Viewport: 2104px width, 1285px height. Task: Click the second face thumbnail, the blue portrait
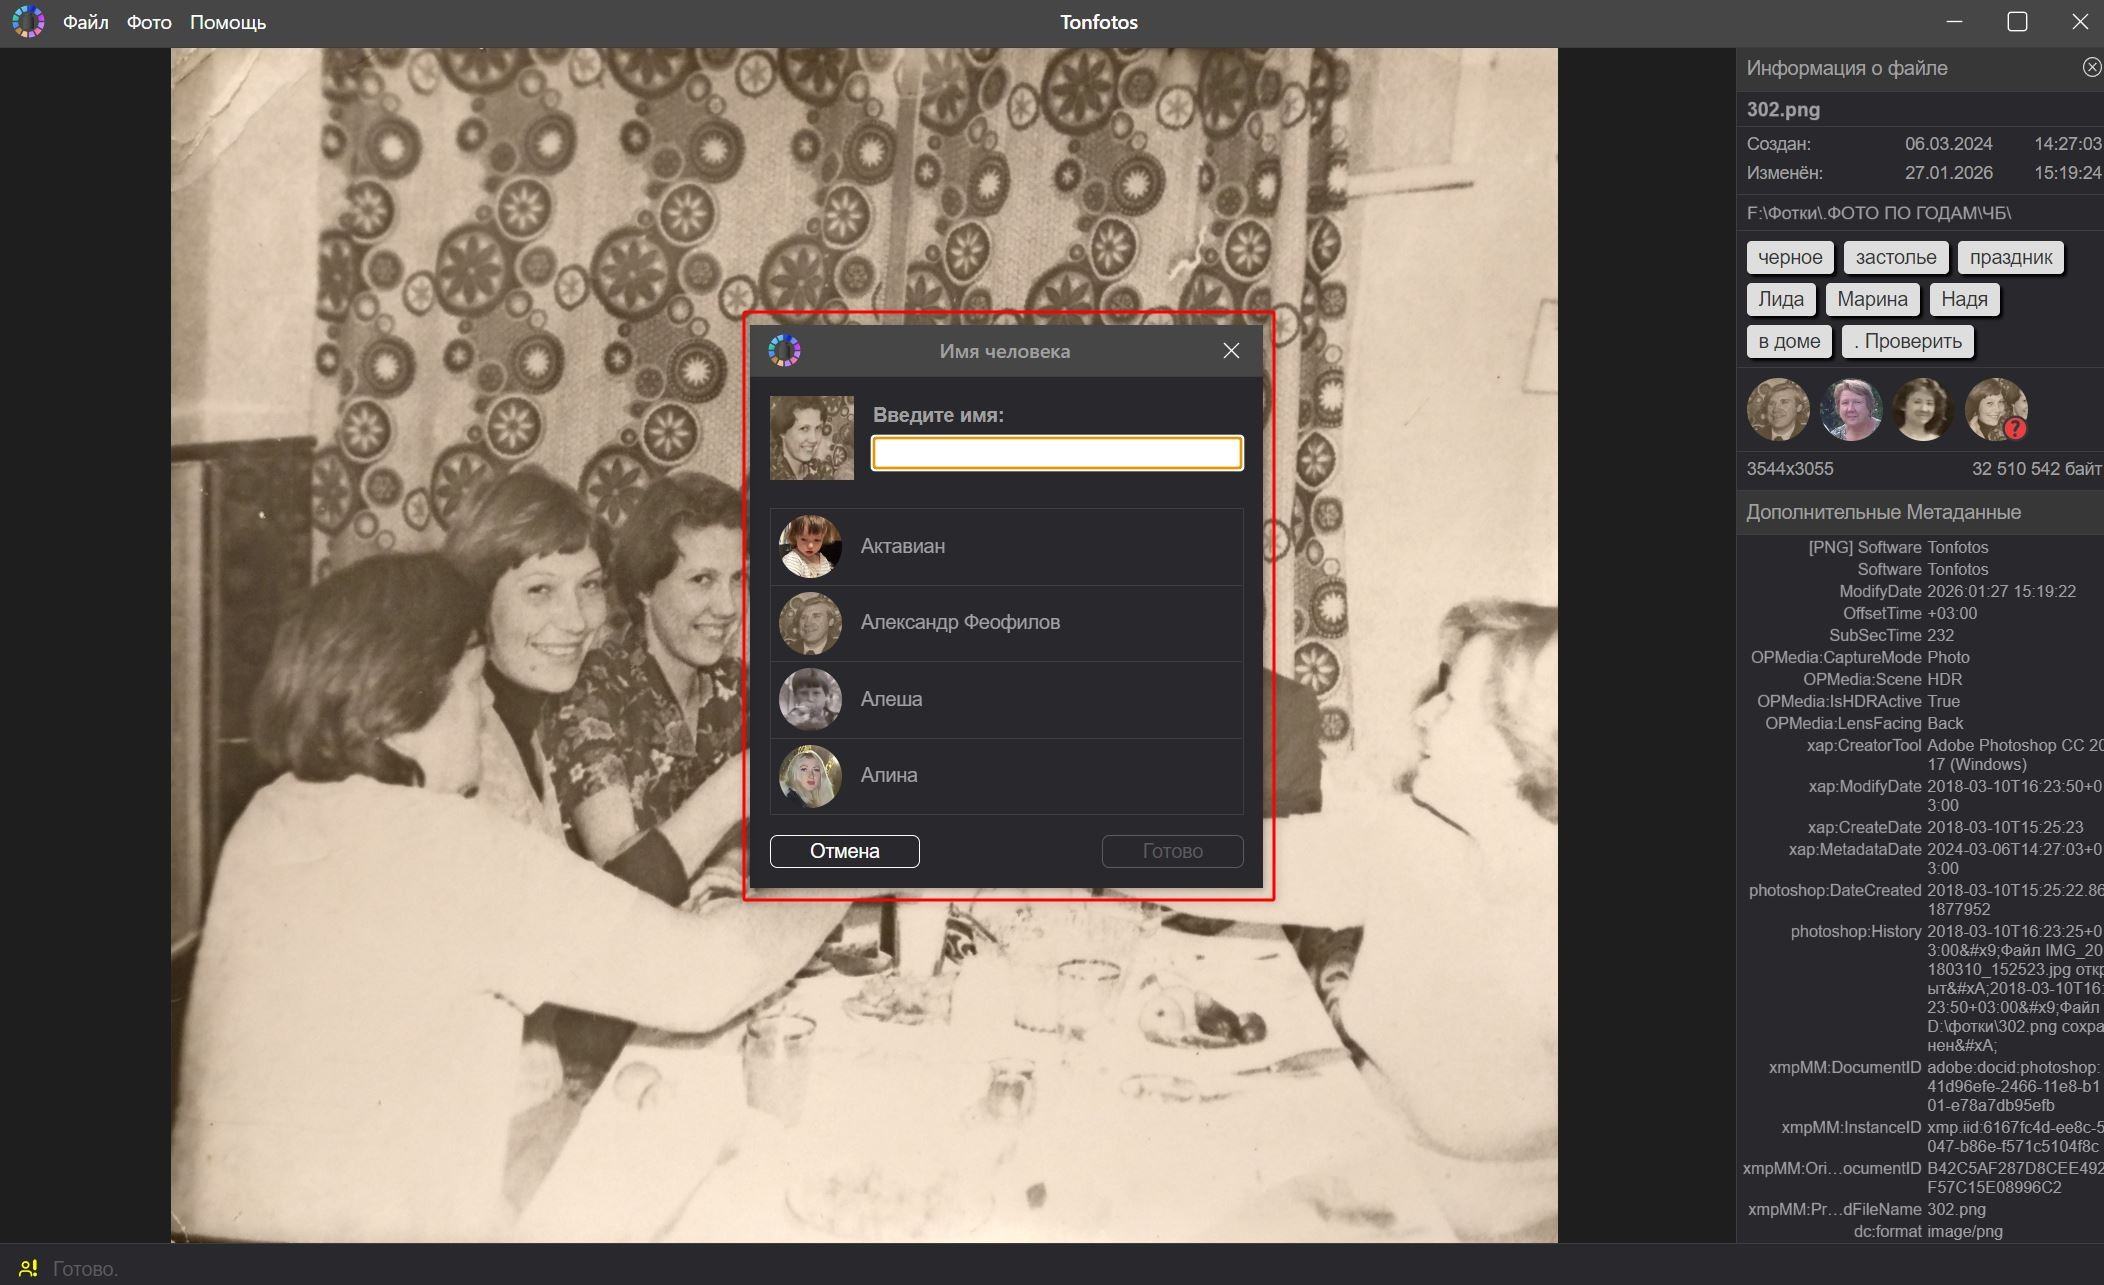click(1850, 409)
